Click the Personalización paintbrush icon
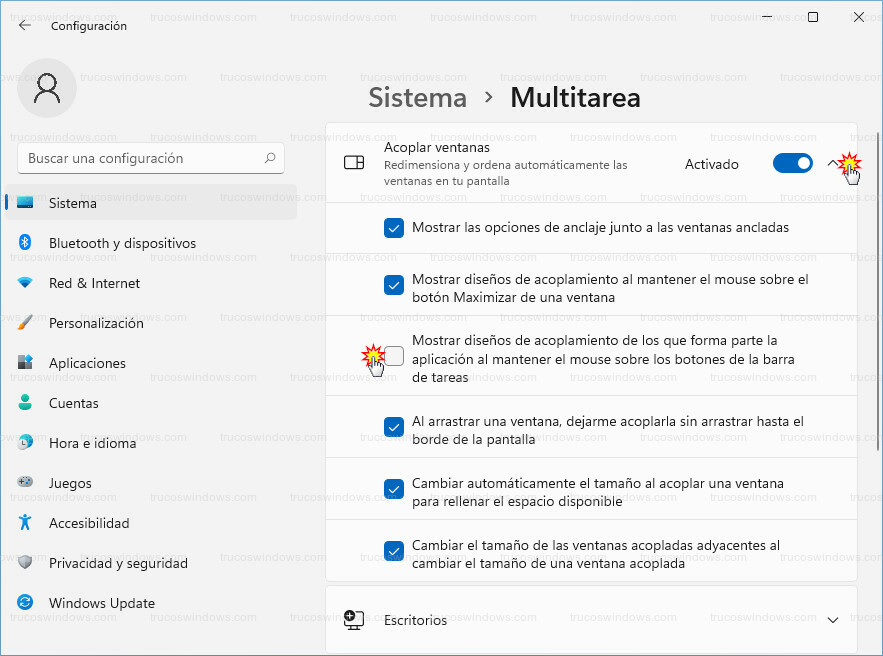883x656 pixels. pos(25,323)
